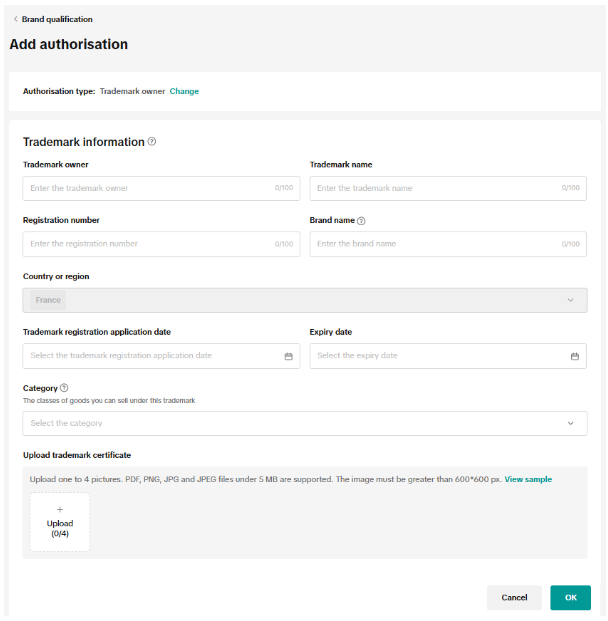Expand the Country or region dropdown arrow
This screenshot has height=621, width=608.
pos(570,300)
